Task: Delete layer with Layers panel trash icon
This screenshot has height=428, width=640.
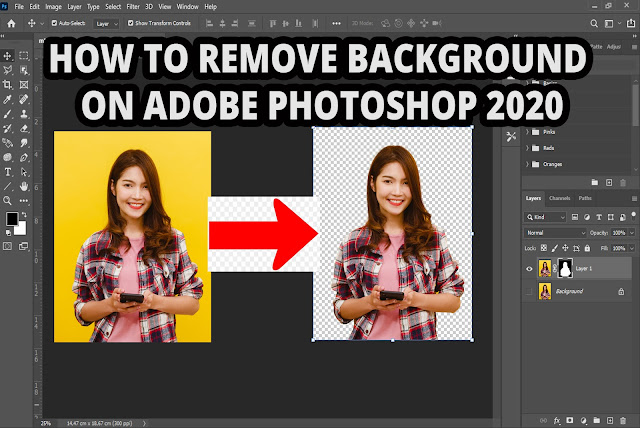Action: [623, 421]
